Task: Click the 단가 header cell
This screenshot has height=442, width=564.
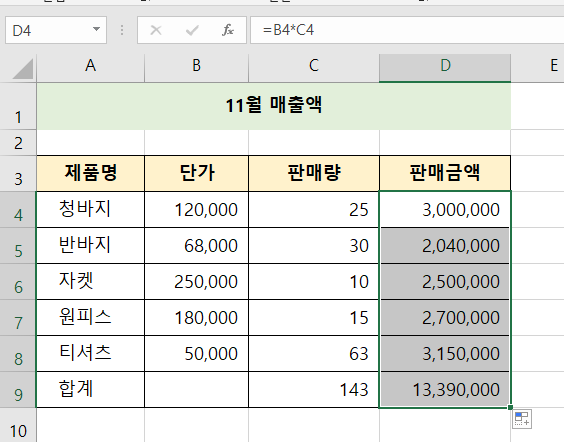Action: pos(196,173)
